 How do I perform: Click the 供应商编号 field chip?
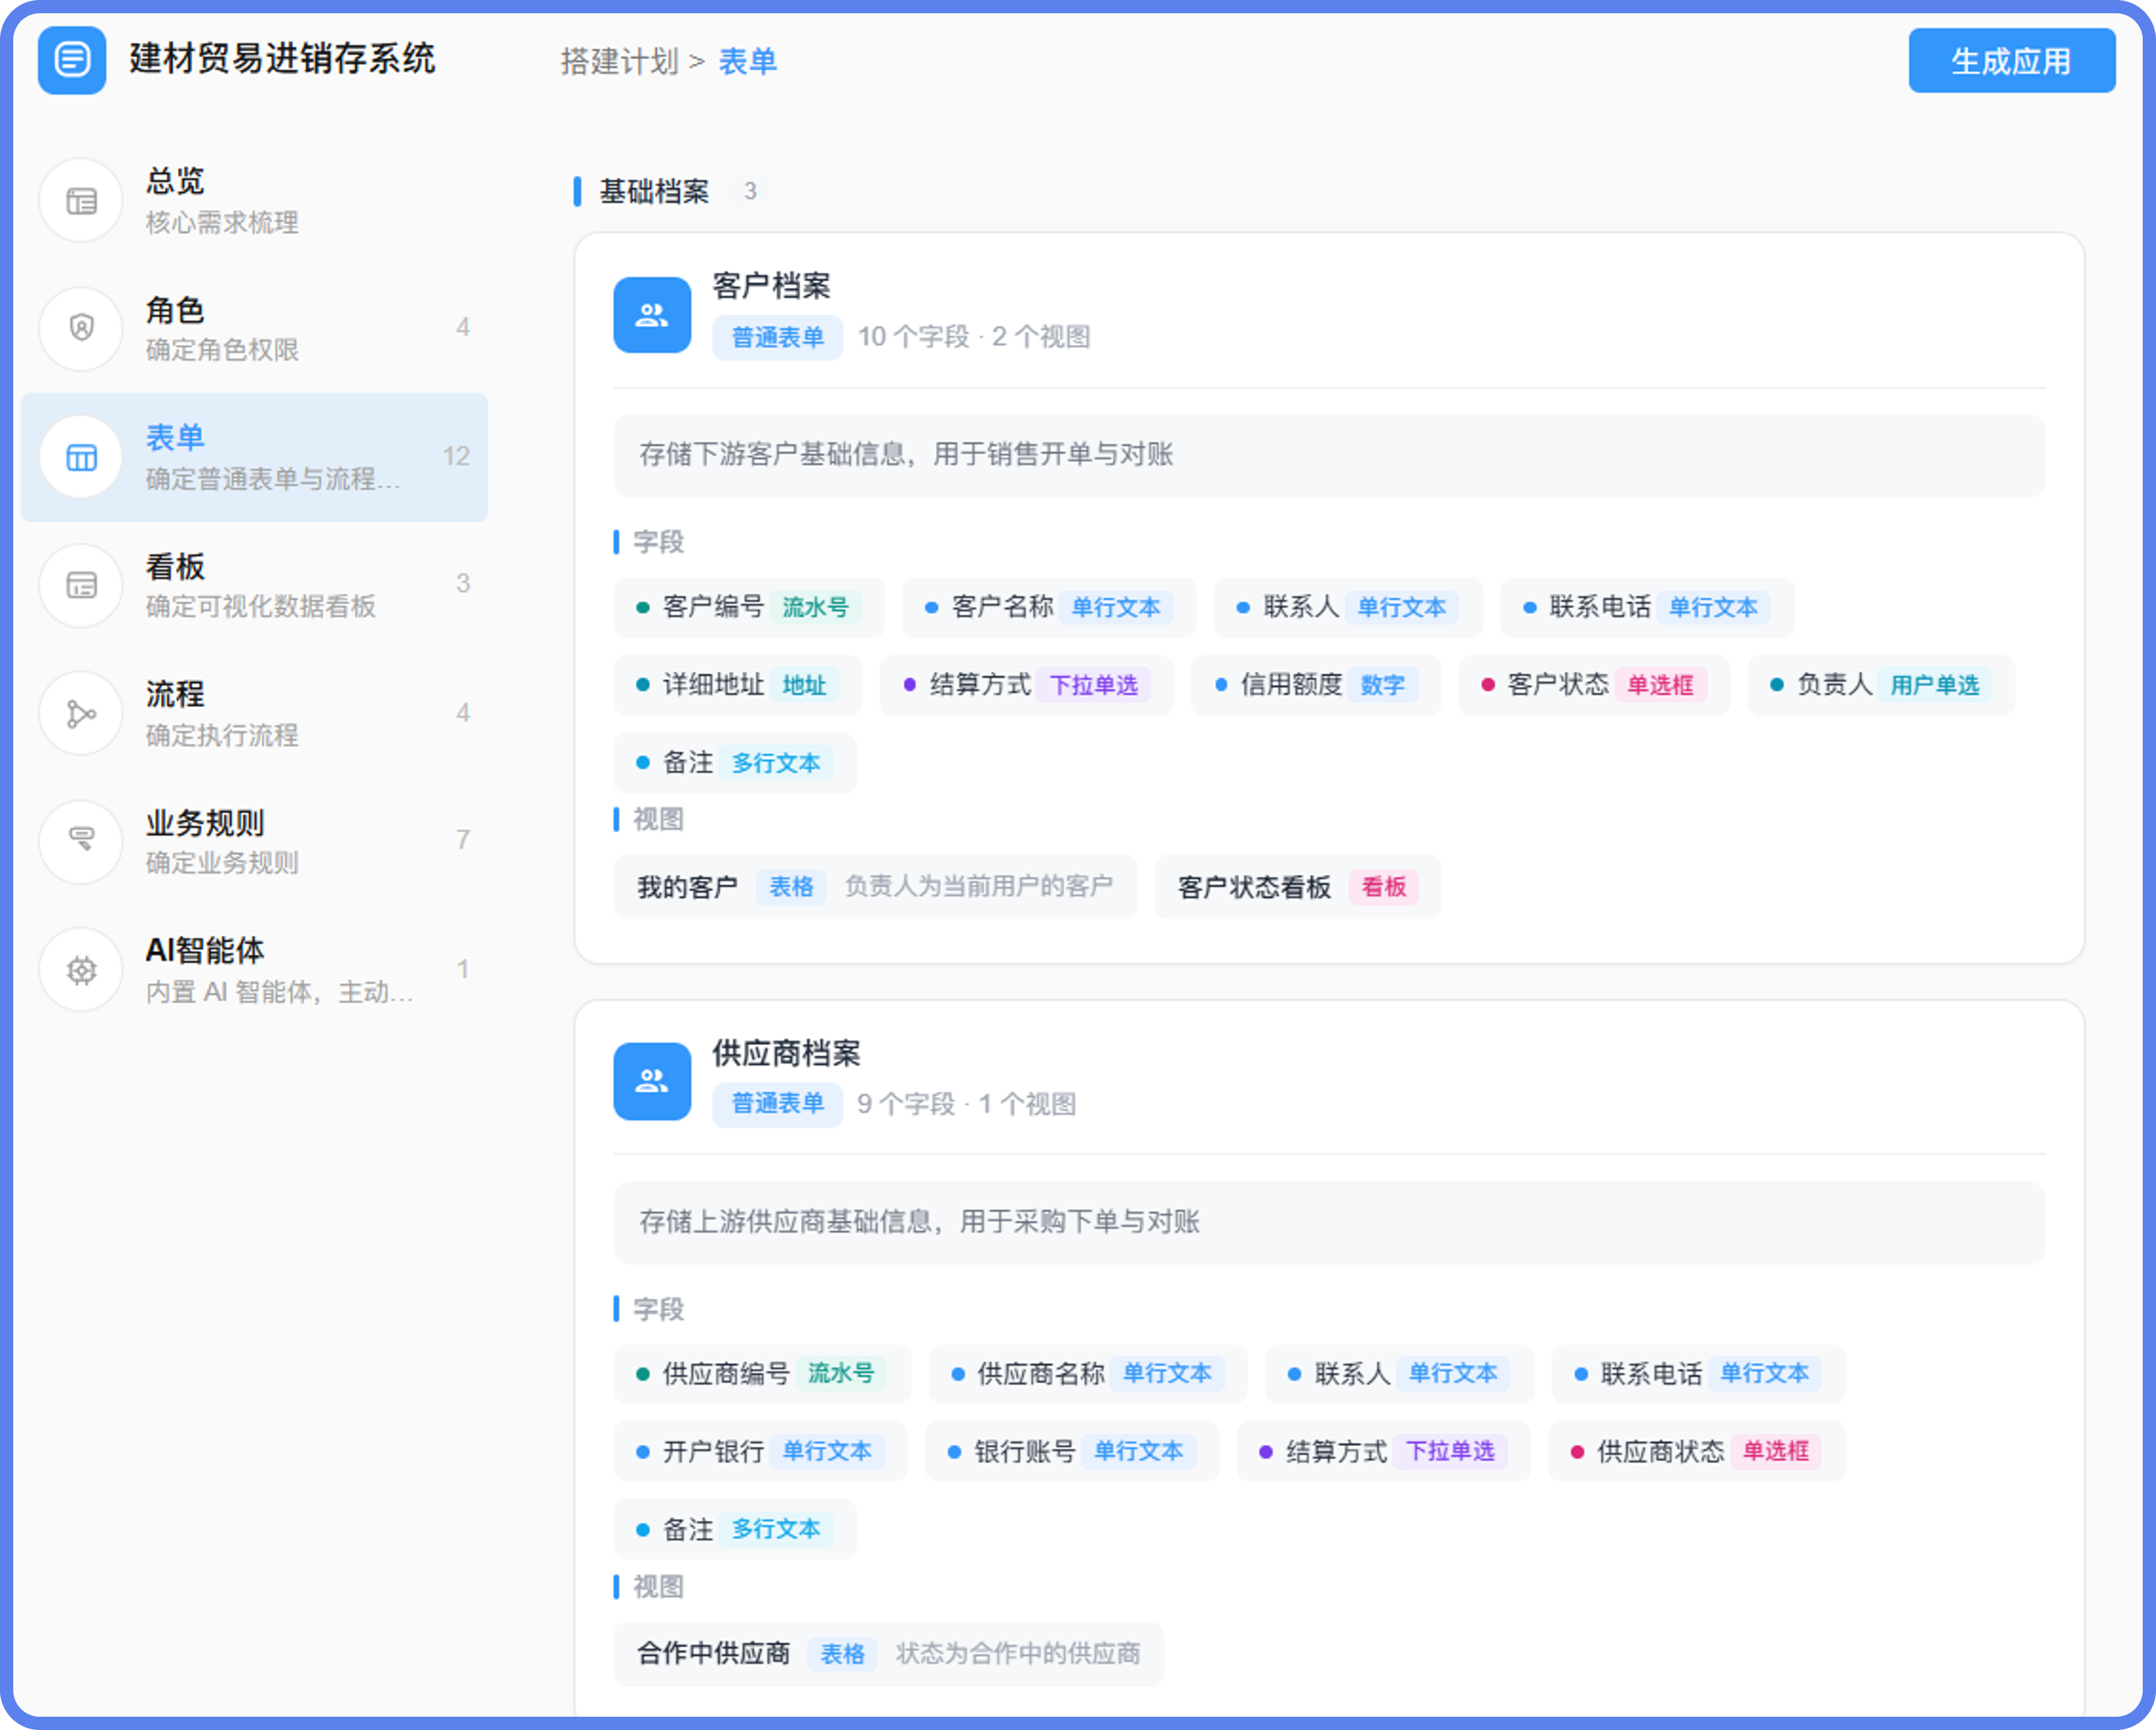pyautogui.click(x=762, y=1373)
